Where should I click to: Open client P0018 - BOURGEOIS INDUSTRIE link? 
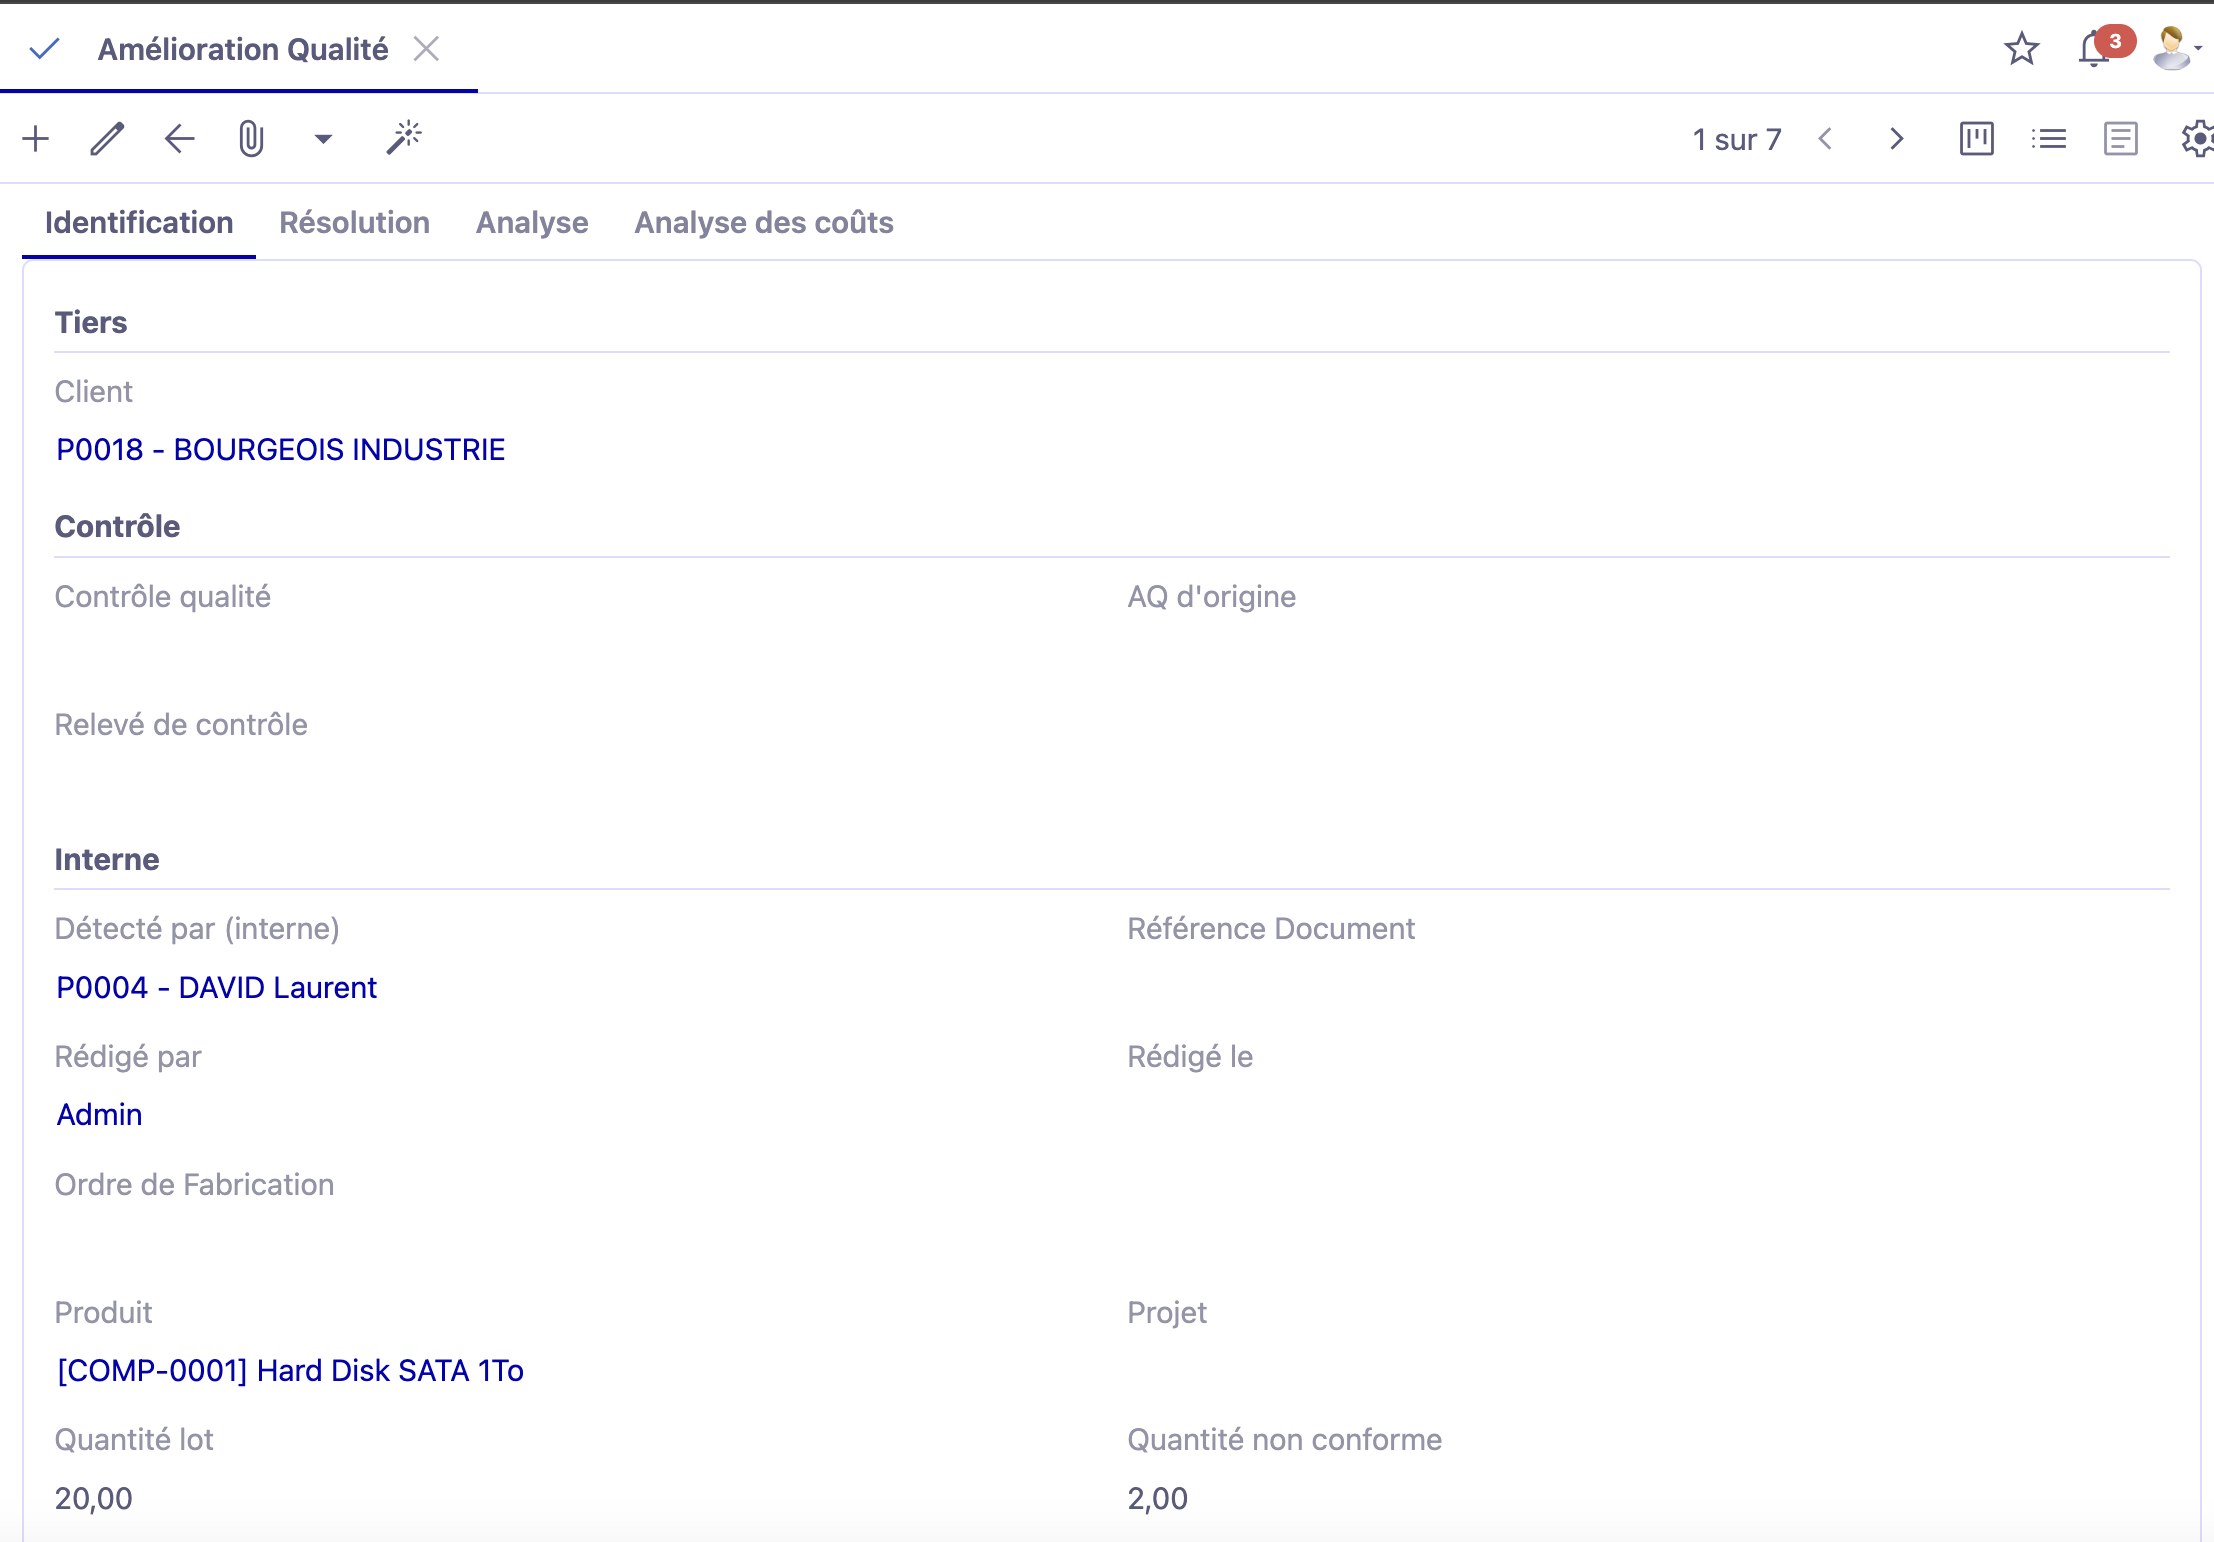[280, 450]
